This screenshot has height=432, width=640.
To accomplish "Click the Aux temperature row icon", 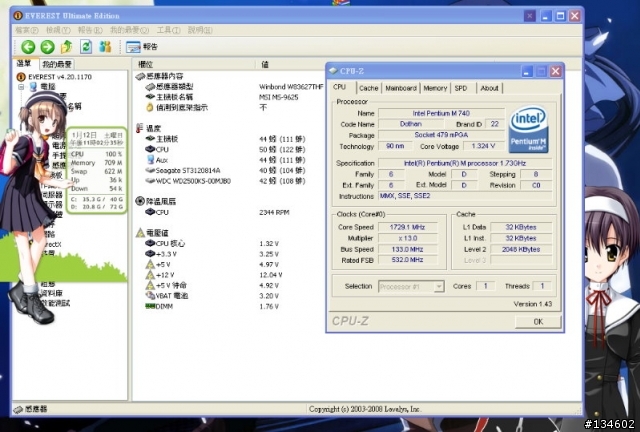I will (150, 160).
